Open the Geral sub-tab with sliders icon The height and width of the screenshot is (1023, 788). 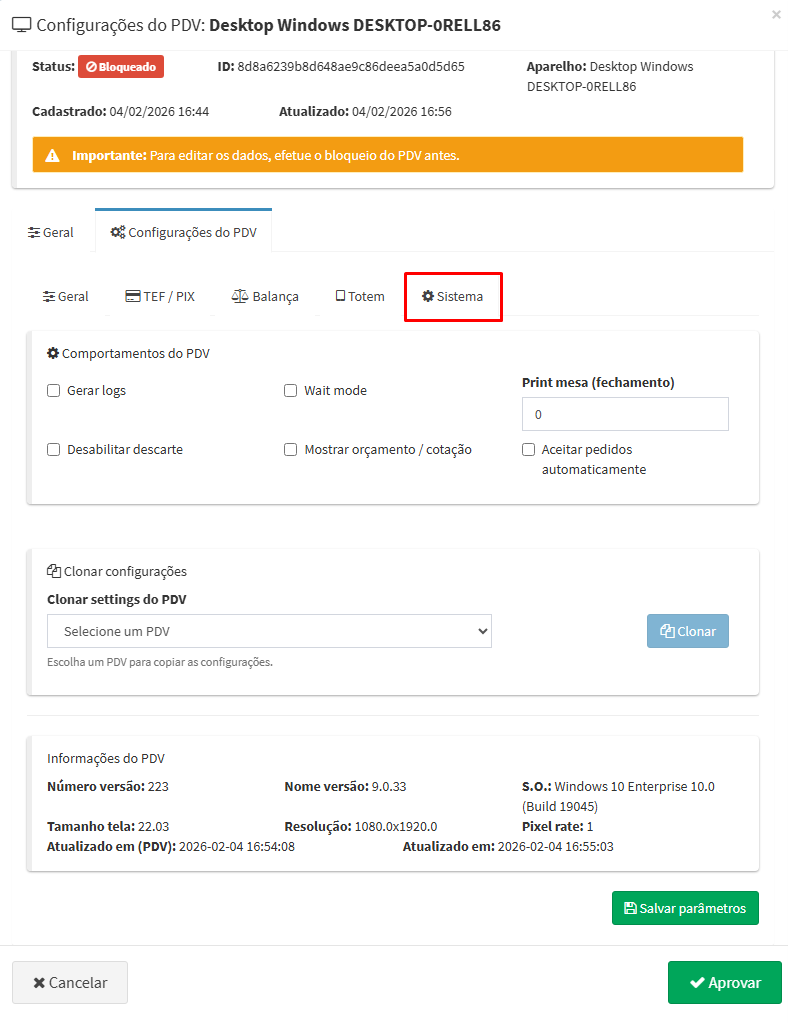click(x=66, y=297)
